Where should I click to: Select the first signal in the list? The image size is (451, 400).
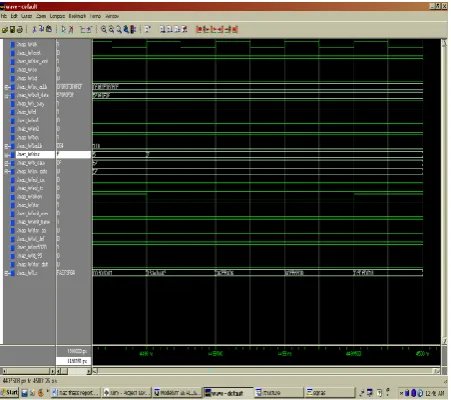tap(27, 44)
